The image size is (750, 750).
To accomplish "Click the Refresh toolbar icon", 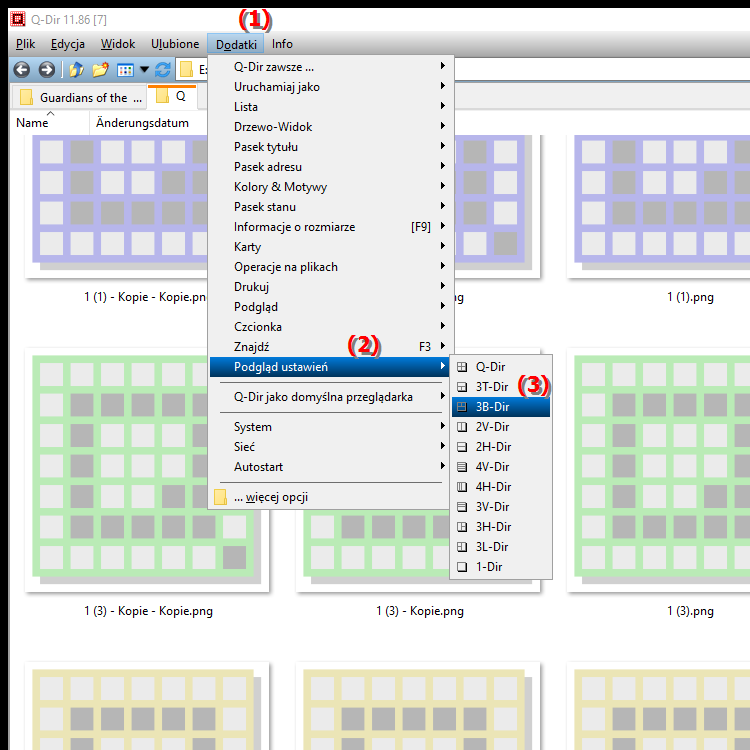I will 163,70.
